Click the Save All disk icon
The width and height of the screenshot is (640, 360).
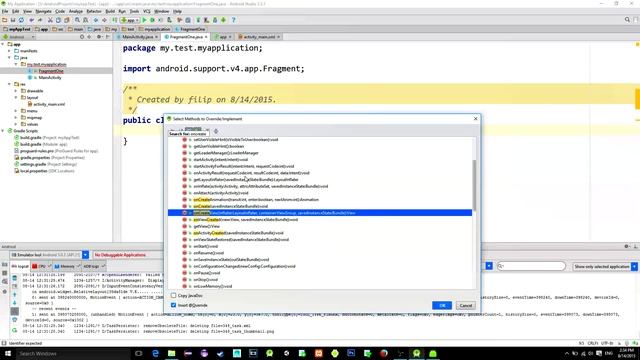pyautogui.click(x=13, y=20)
